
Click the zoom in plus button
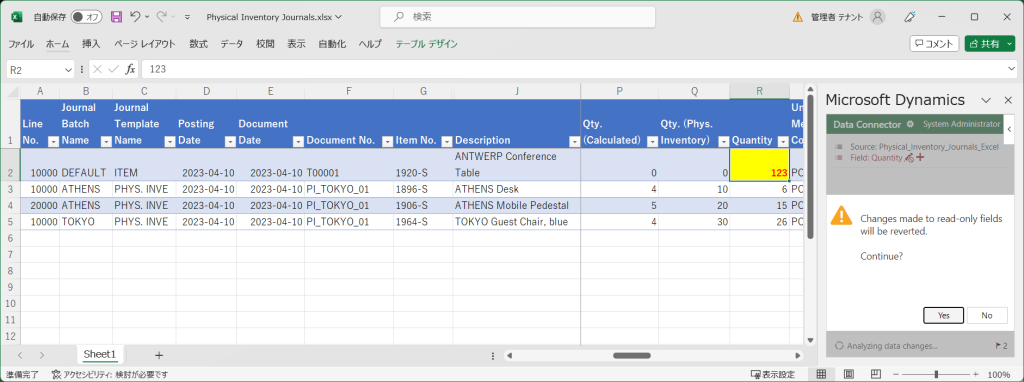pyautogui.click(x=977, y=375)
